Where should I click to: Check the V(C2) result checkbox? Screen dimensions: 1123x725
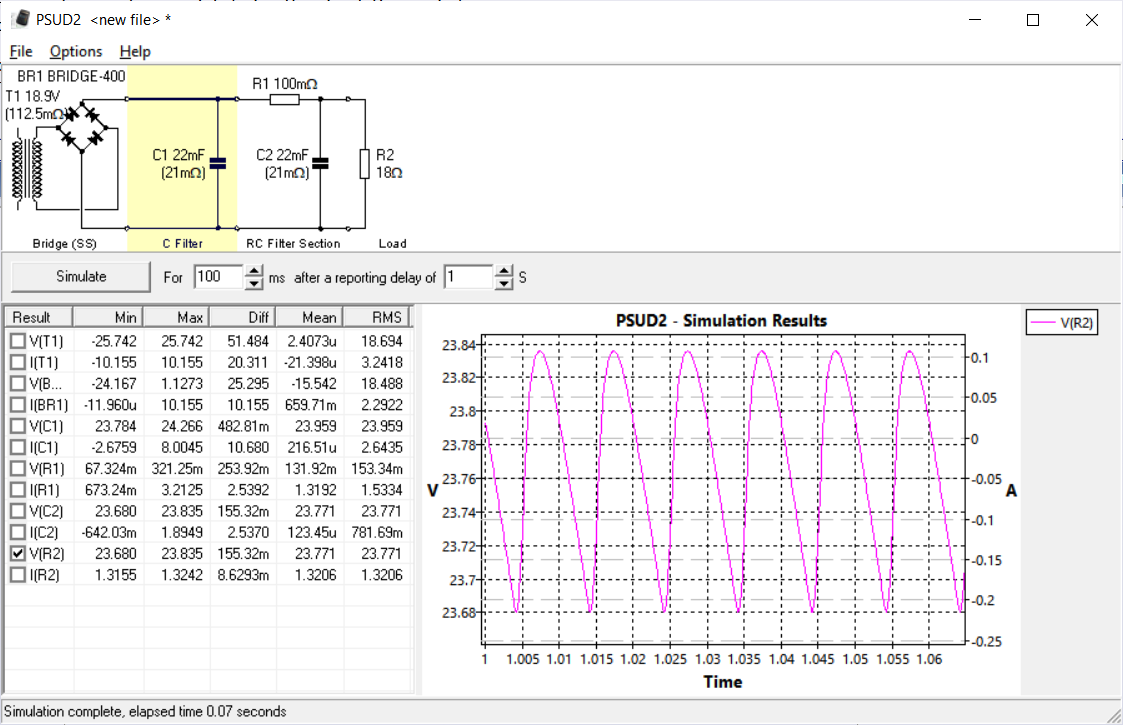(x=18, y=512)
